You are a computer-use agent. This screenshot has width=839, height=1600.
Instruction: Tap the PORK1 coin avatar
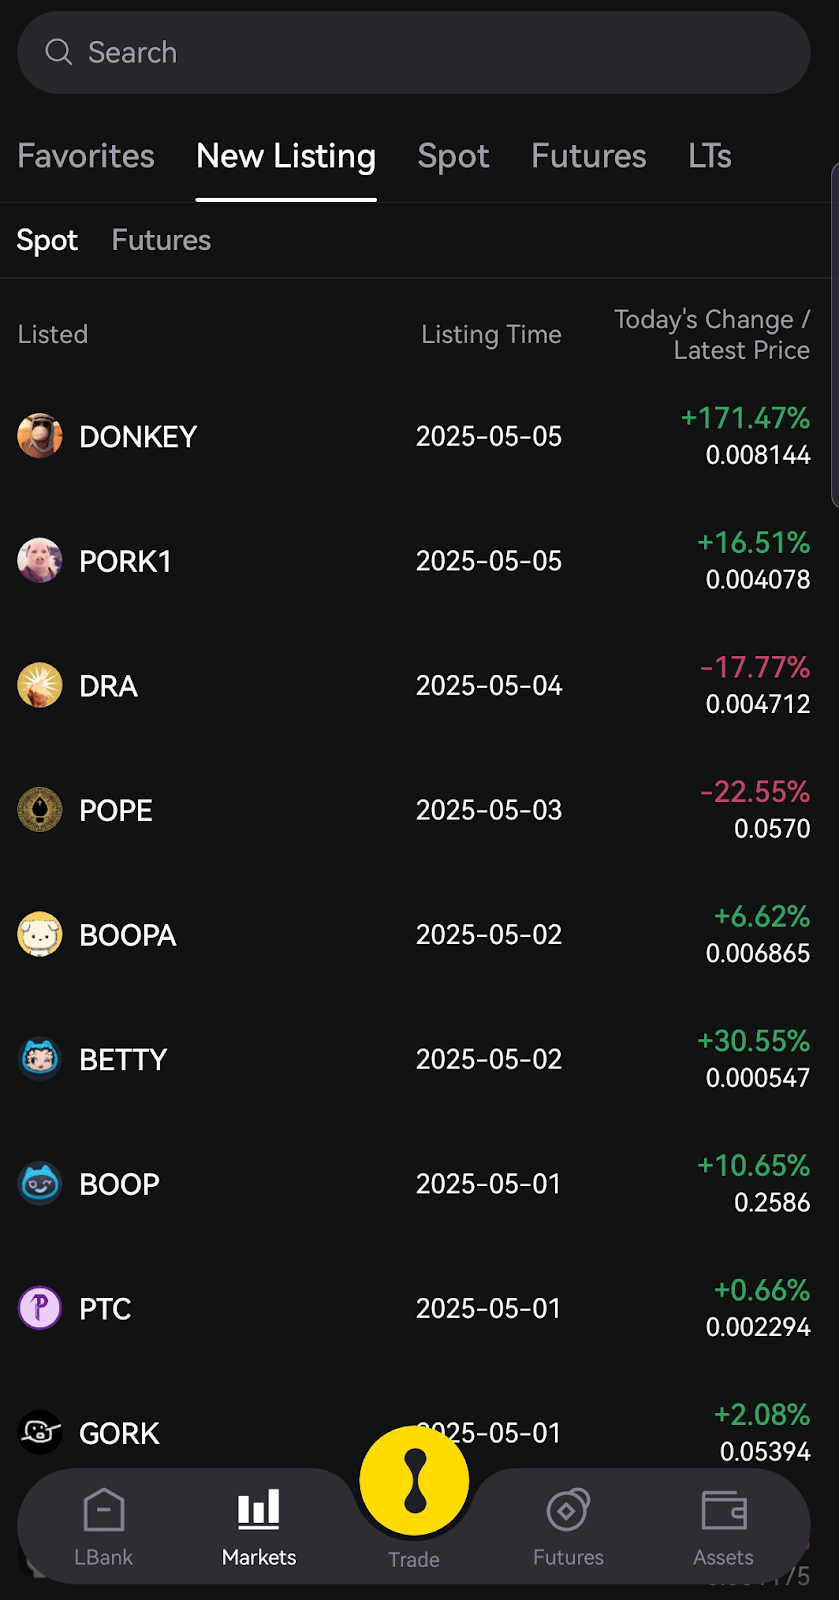[40, 561]
